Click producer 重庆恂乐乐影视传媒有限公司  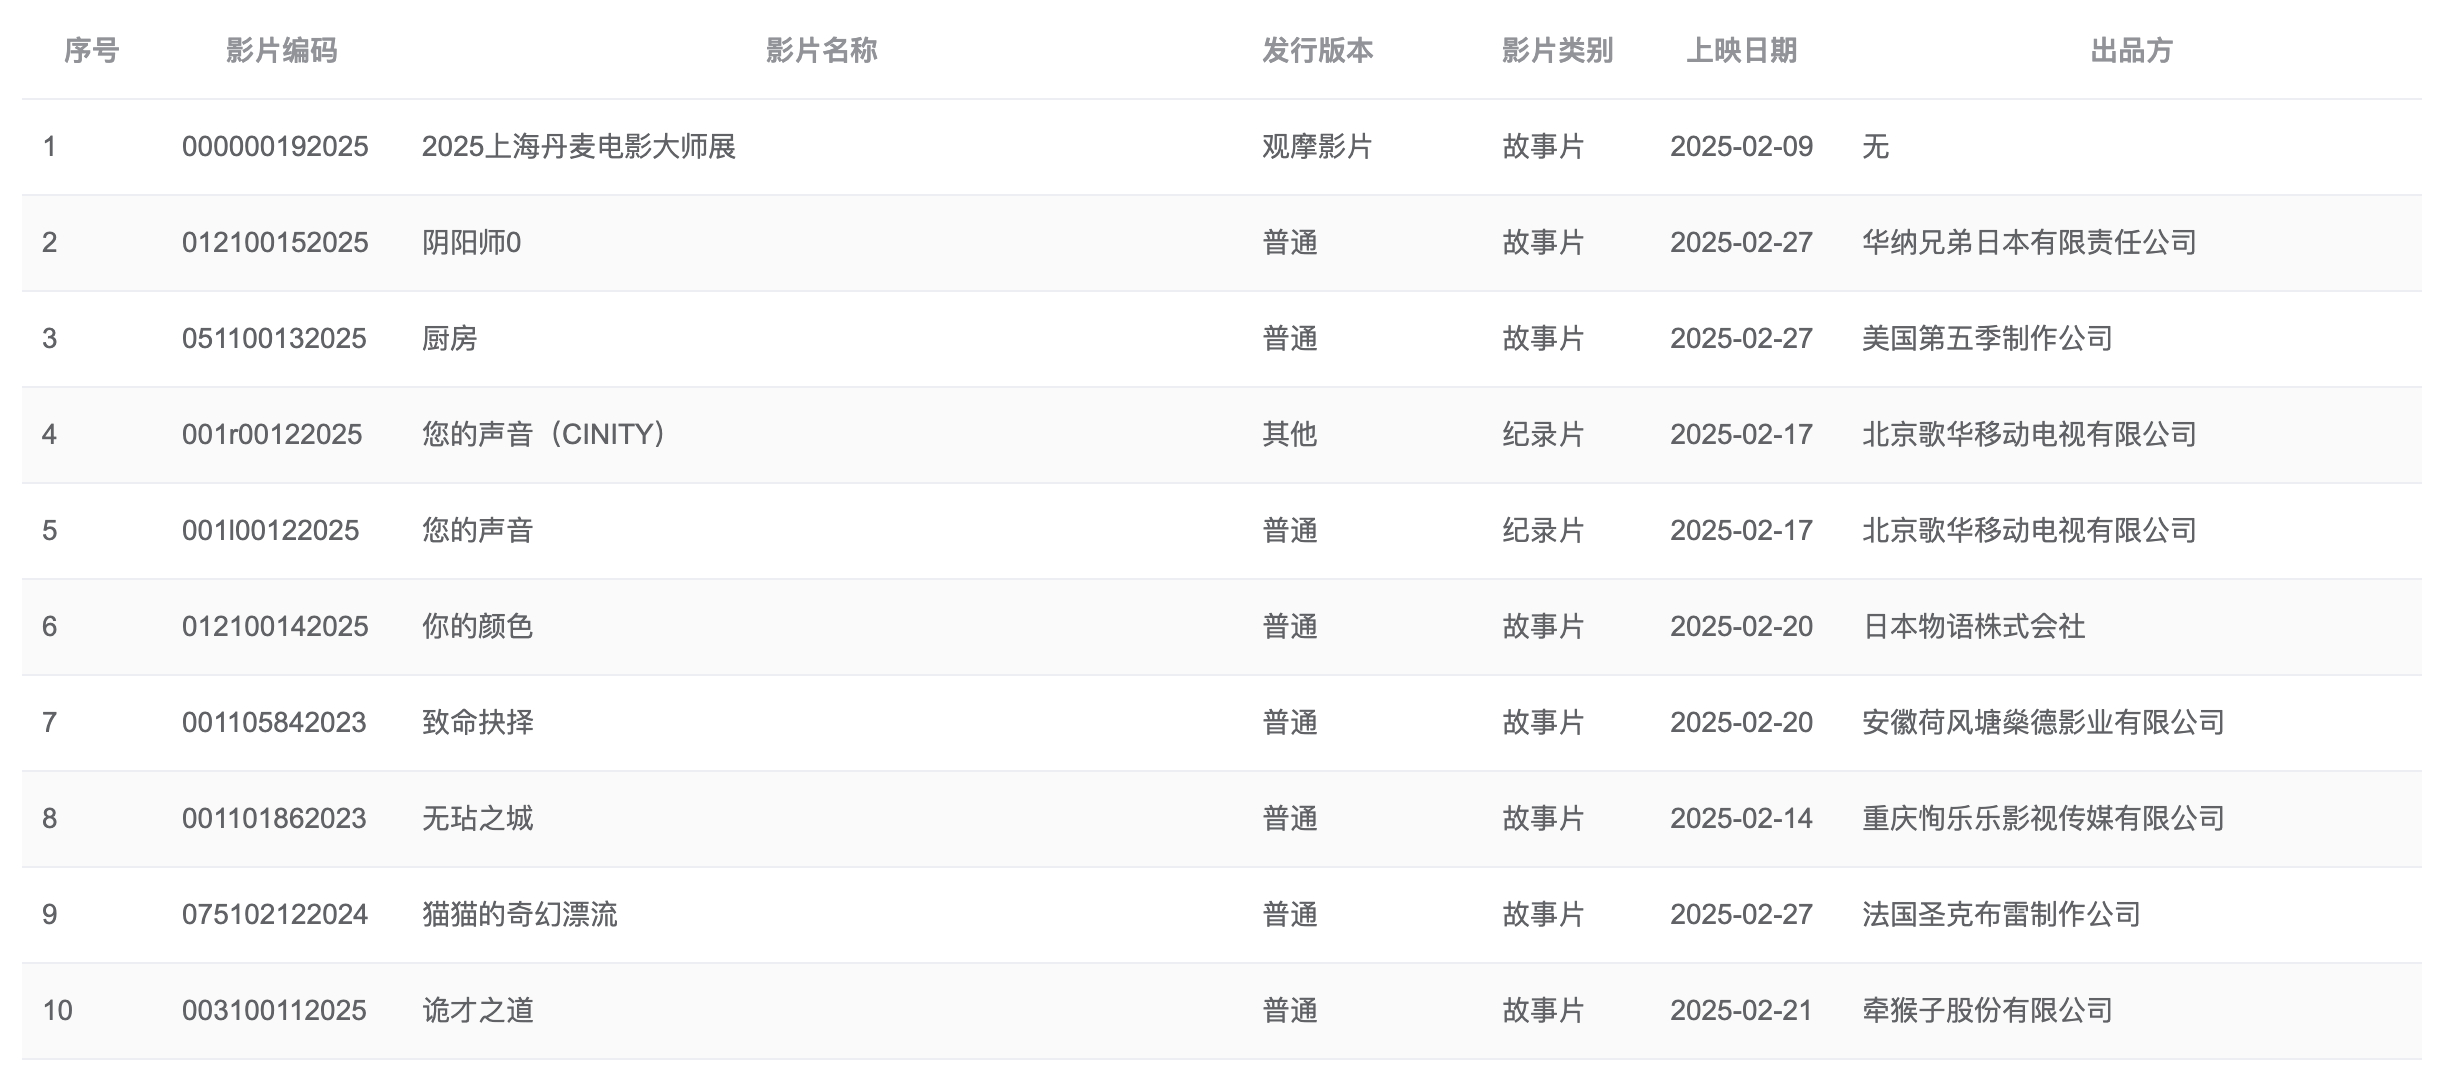2043,819
